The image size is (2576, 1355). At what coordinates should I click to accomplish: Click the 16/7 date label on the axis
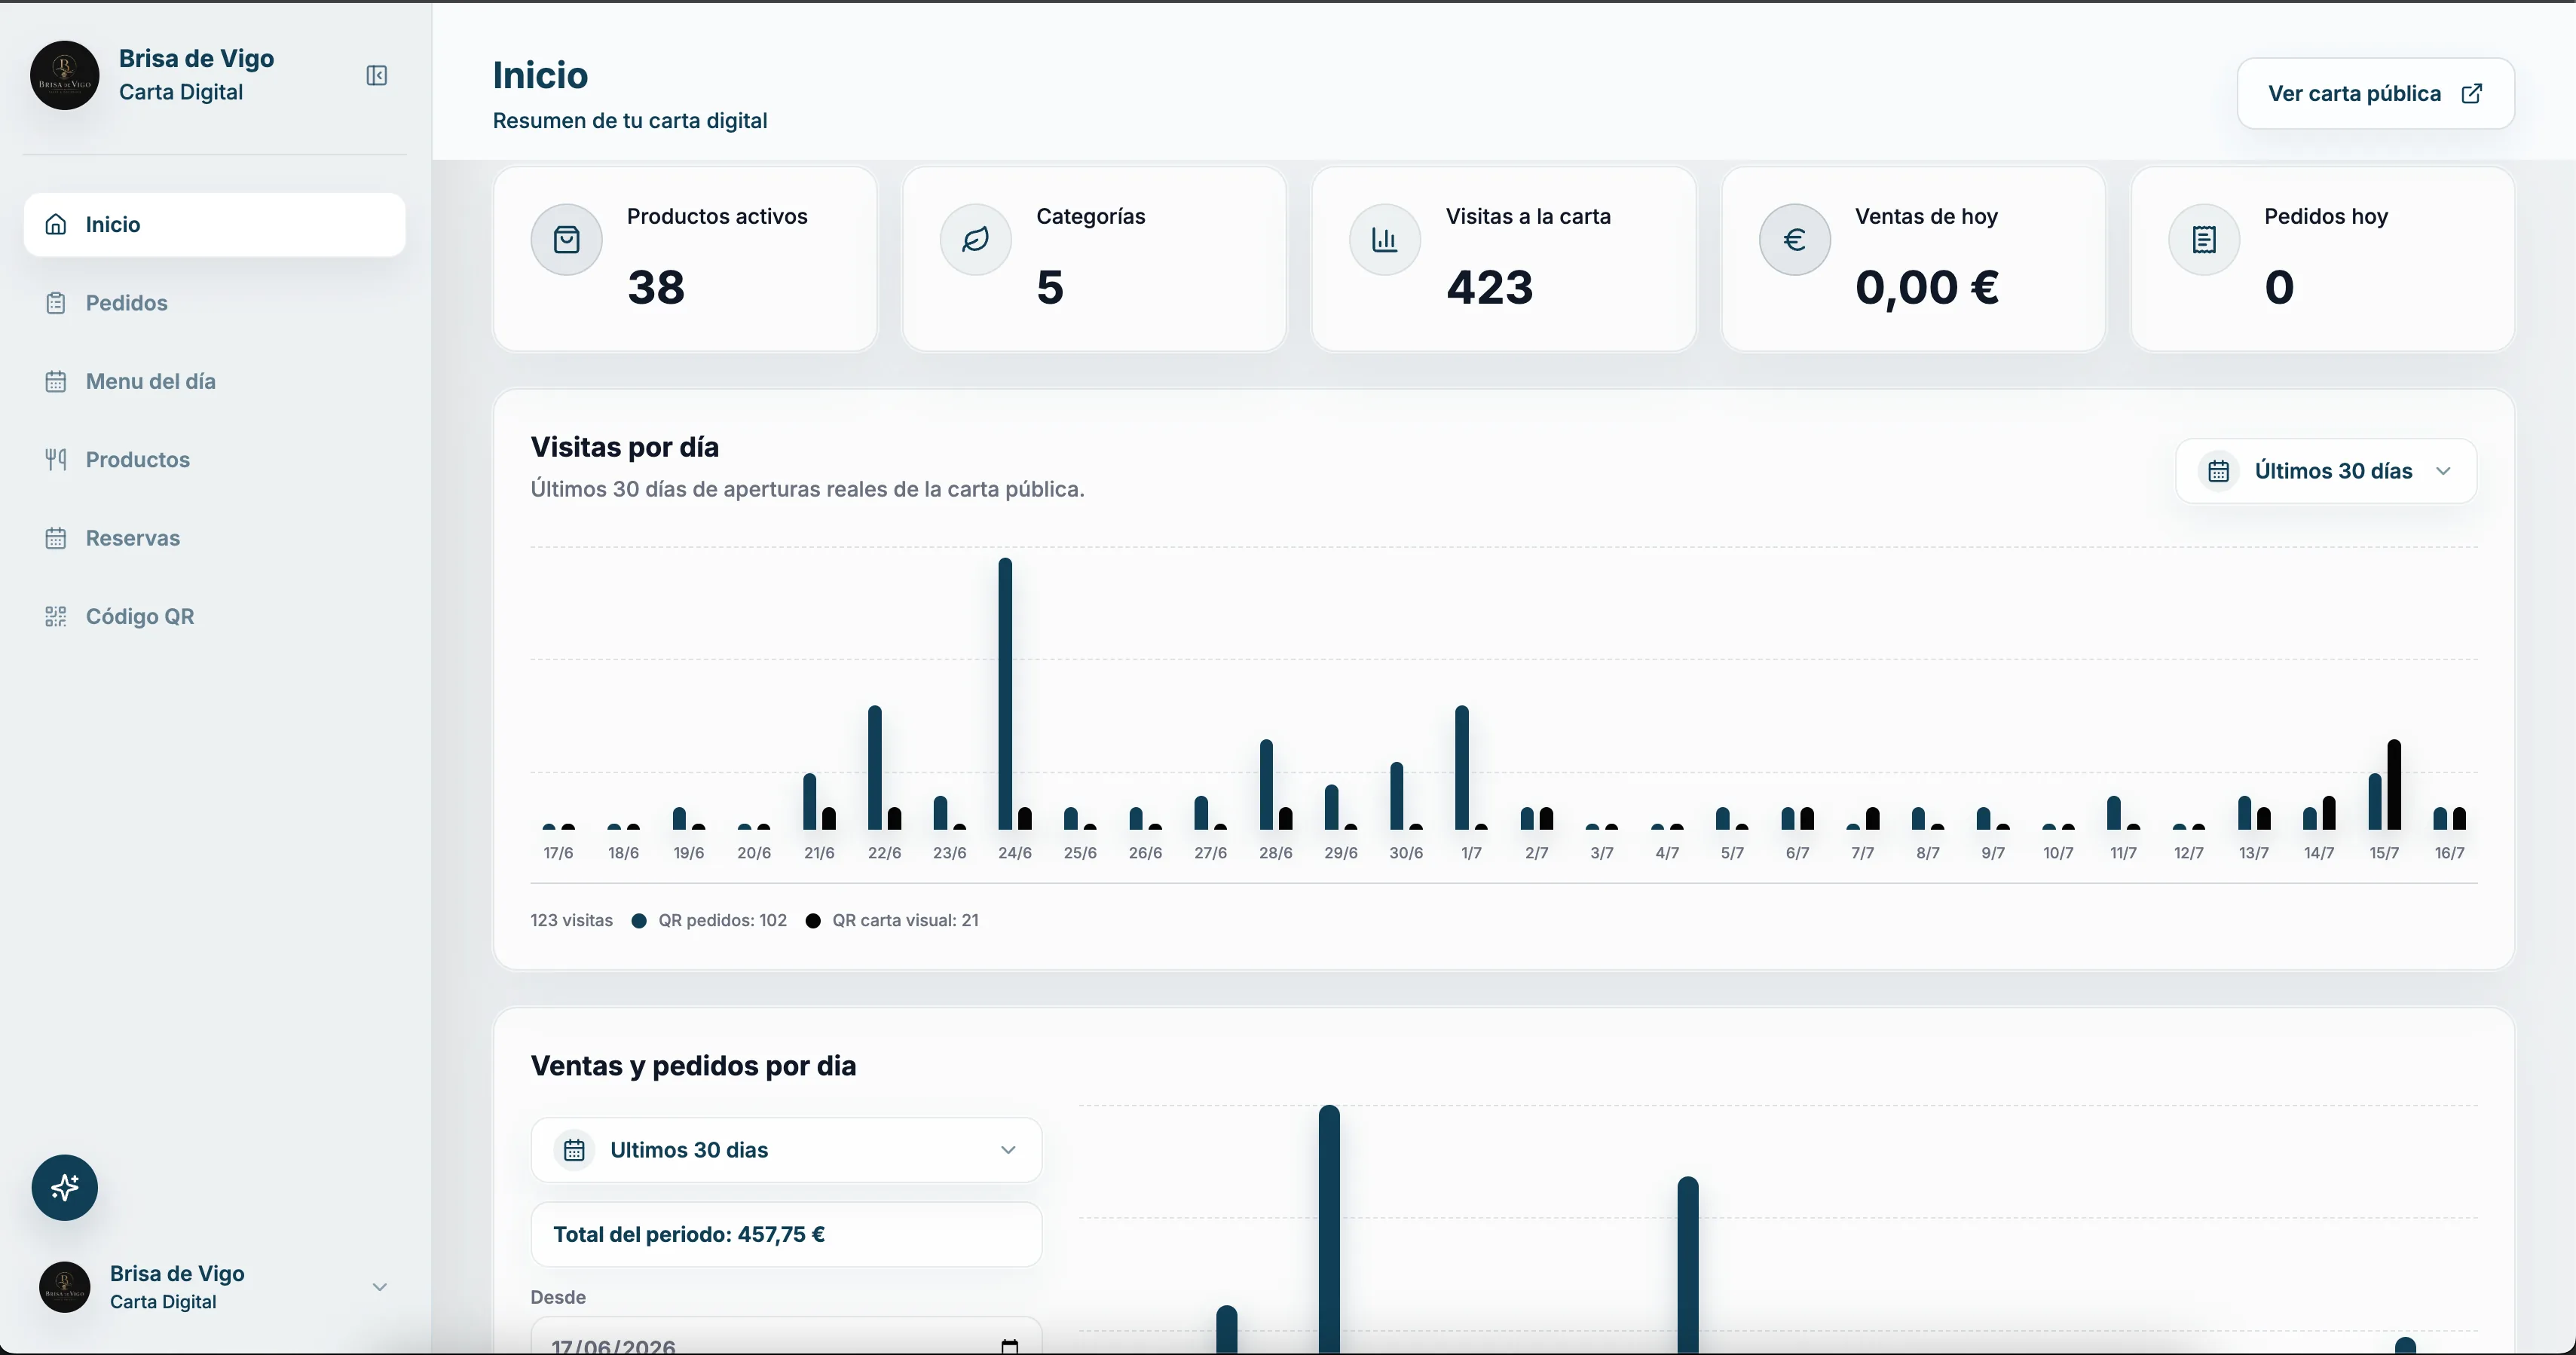2450,853
